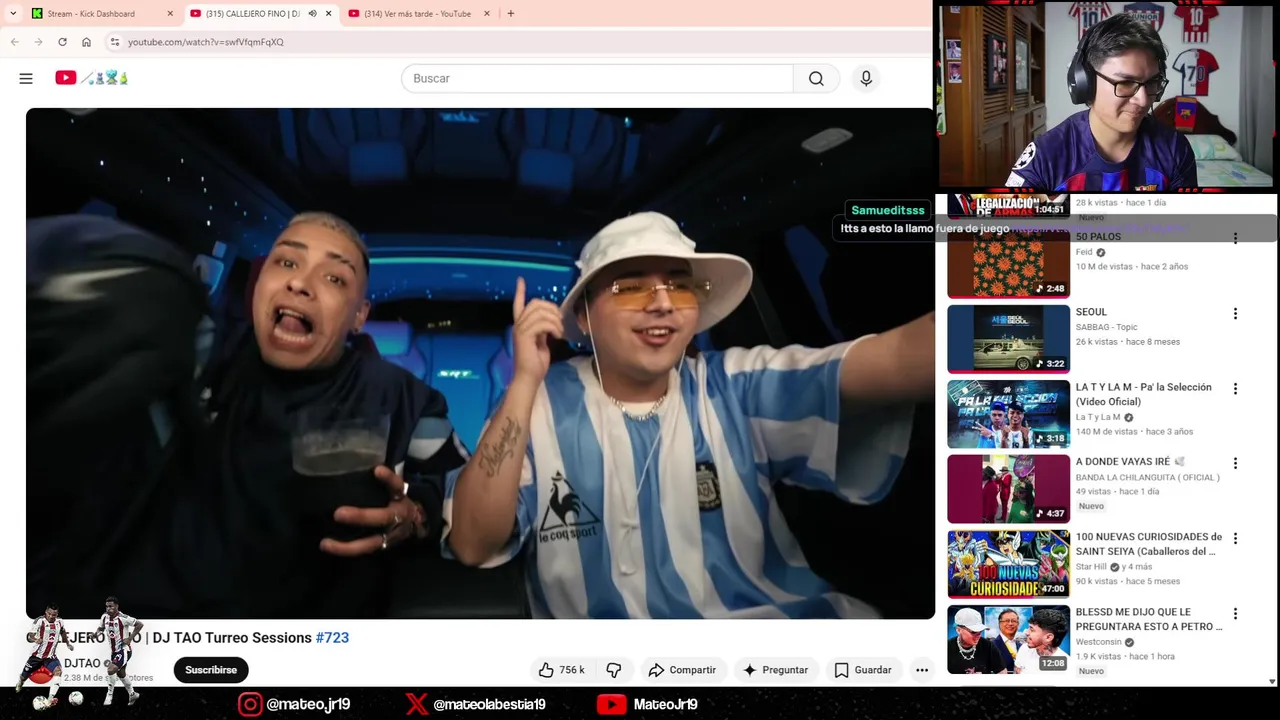
Task: Like the video with thumbs up 756 k
Action: 561,670
